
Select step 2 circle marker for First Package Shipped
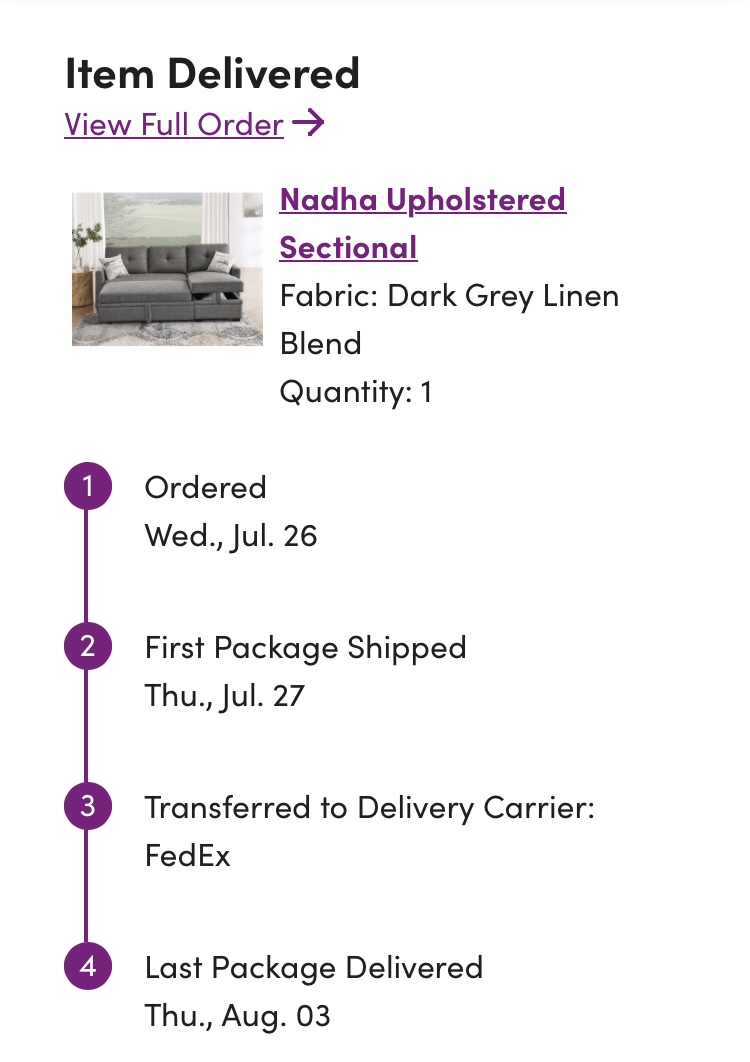click(x=88, y=646)
